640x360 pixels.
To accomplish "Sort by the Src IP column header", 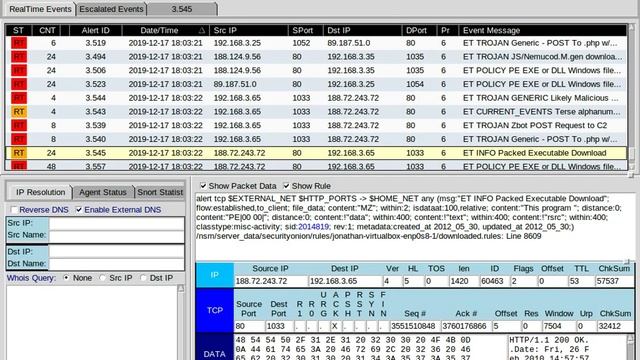I will (x=249, y=30).
